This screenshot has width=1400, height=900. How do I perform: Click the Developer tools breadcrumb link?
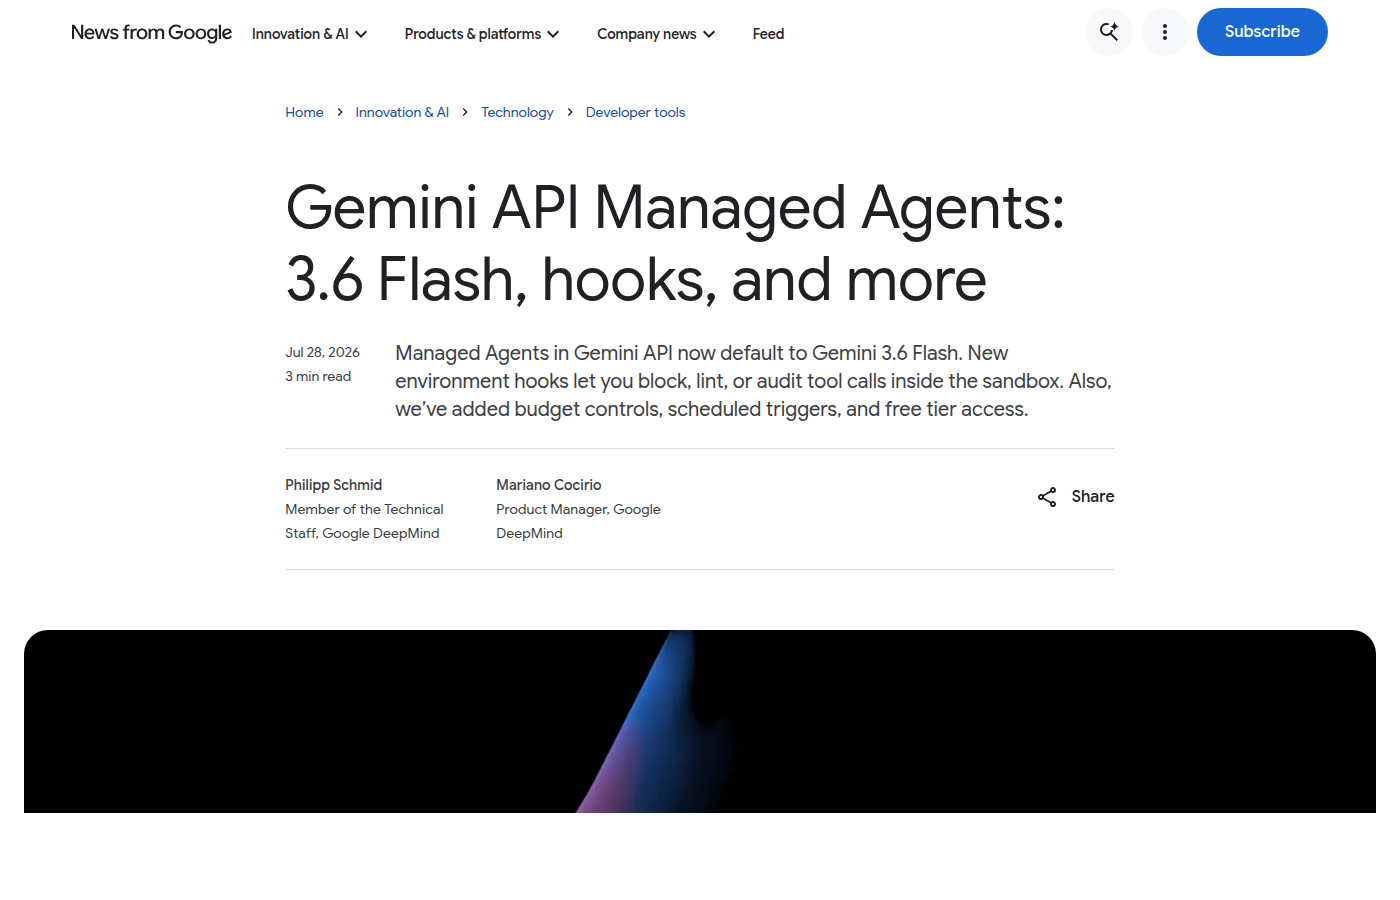coord(635,112)
